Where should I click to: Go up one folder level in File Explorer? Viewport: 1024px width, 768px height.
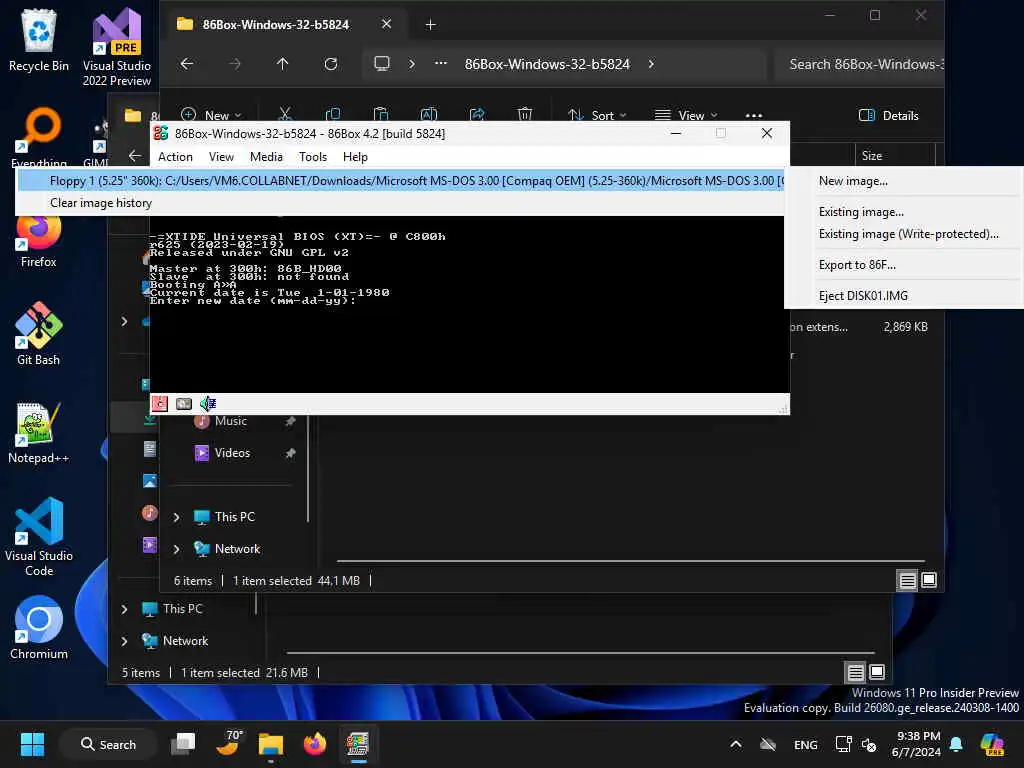point(282,64)
